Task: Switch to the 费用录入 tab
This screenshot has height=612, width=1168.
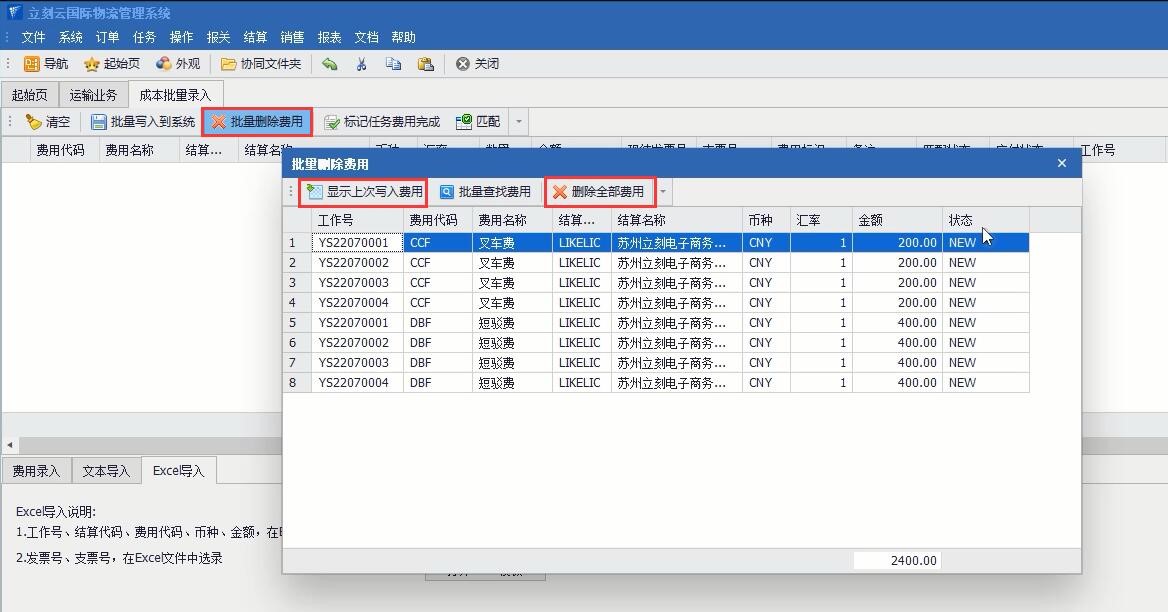Action: [36, 471]
